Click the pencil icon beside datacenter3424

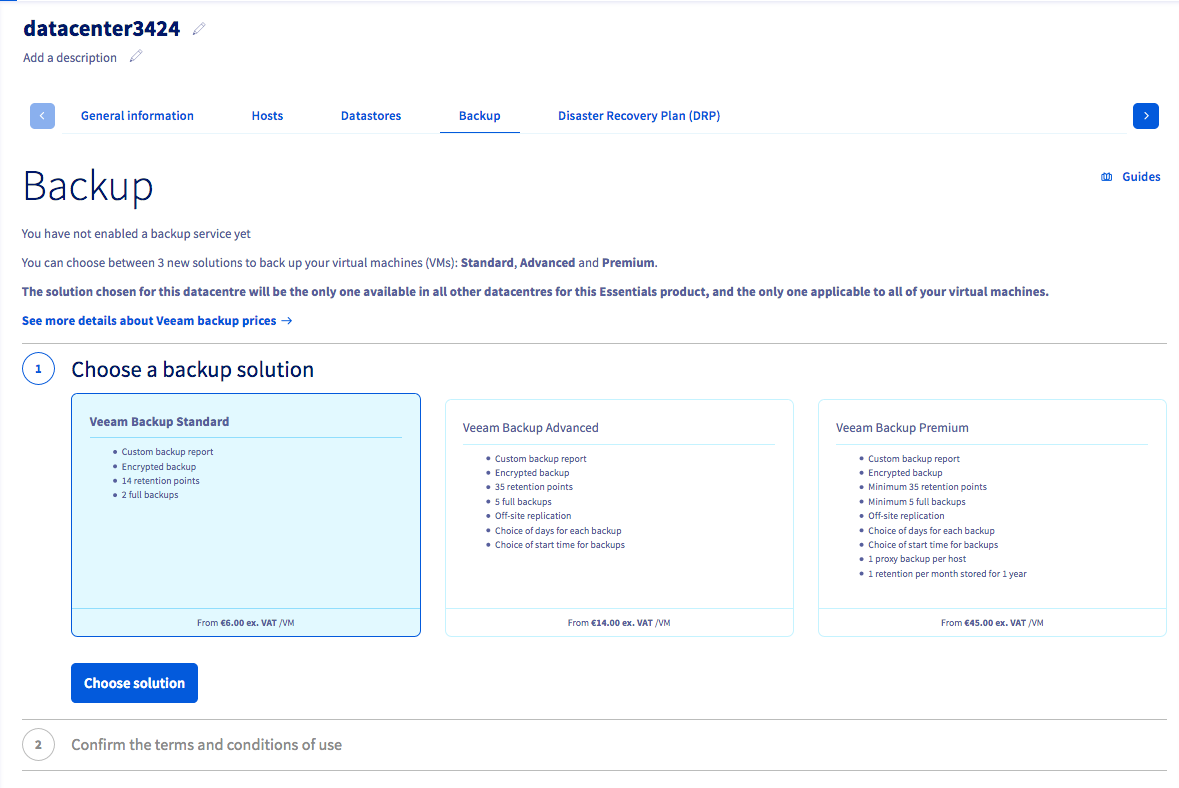point(199,29)
